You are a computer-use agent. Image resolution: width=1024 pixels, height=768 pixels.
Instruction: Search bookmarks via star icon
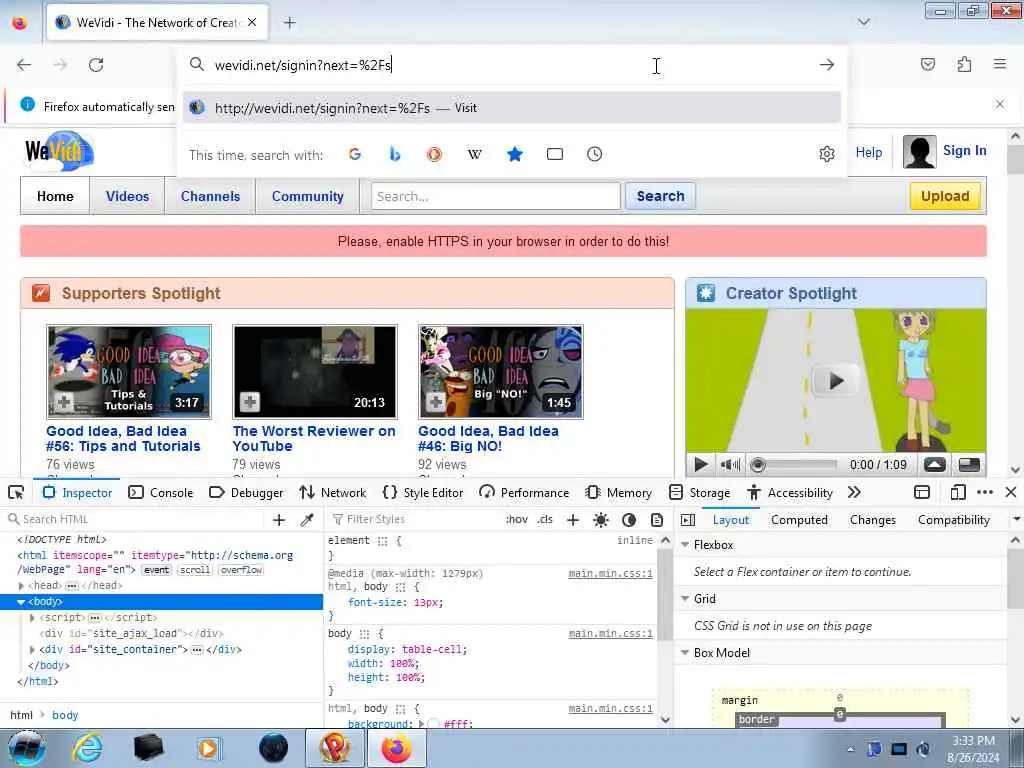coord(515,154)
